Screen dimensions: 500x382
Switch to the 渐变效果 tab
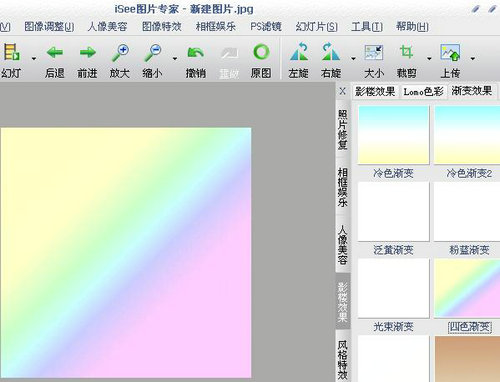tap(472, 91)
